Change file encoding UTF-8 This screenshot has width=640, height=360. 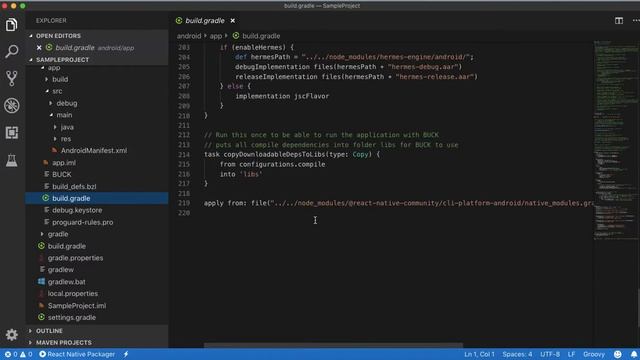pyautogui.click(x=550, y=354)
